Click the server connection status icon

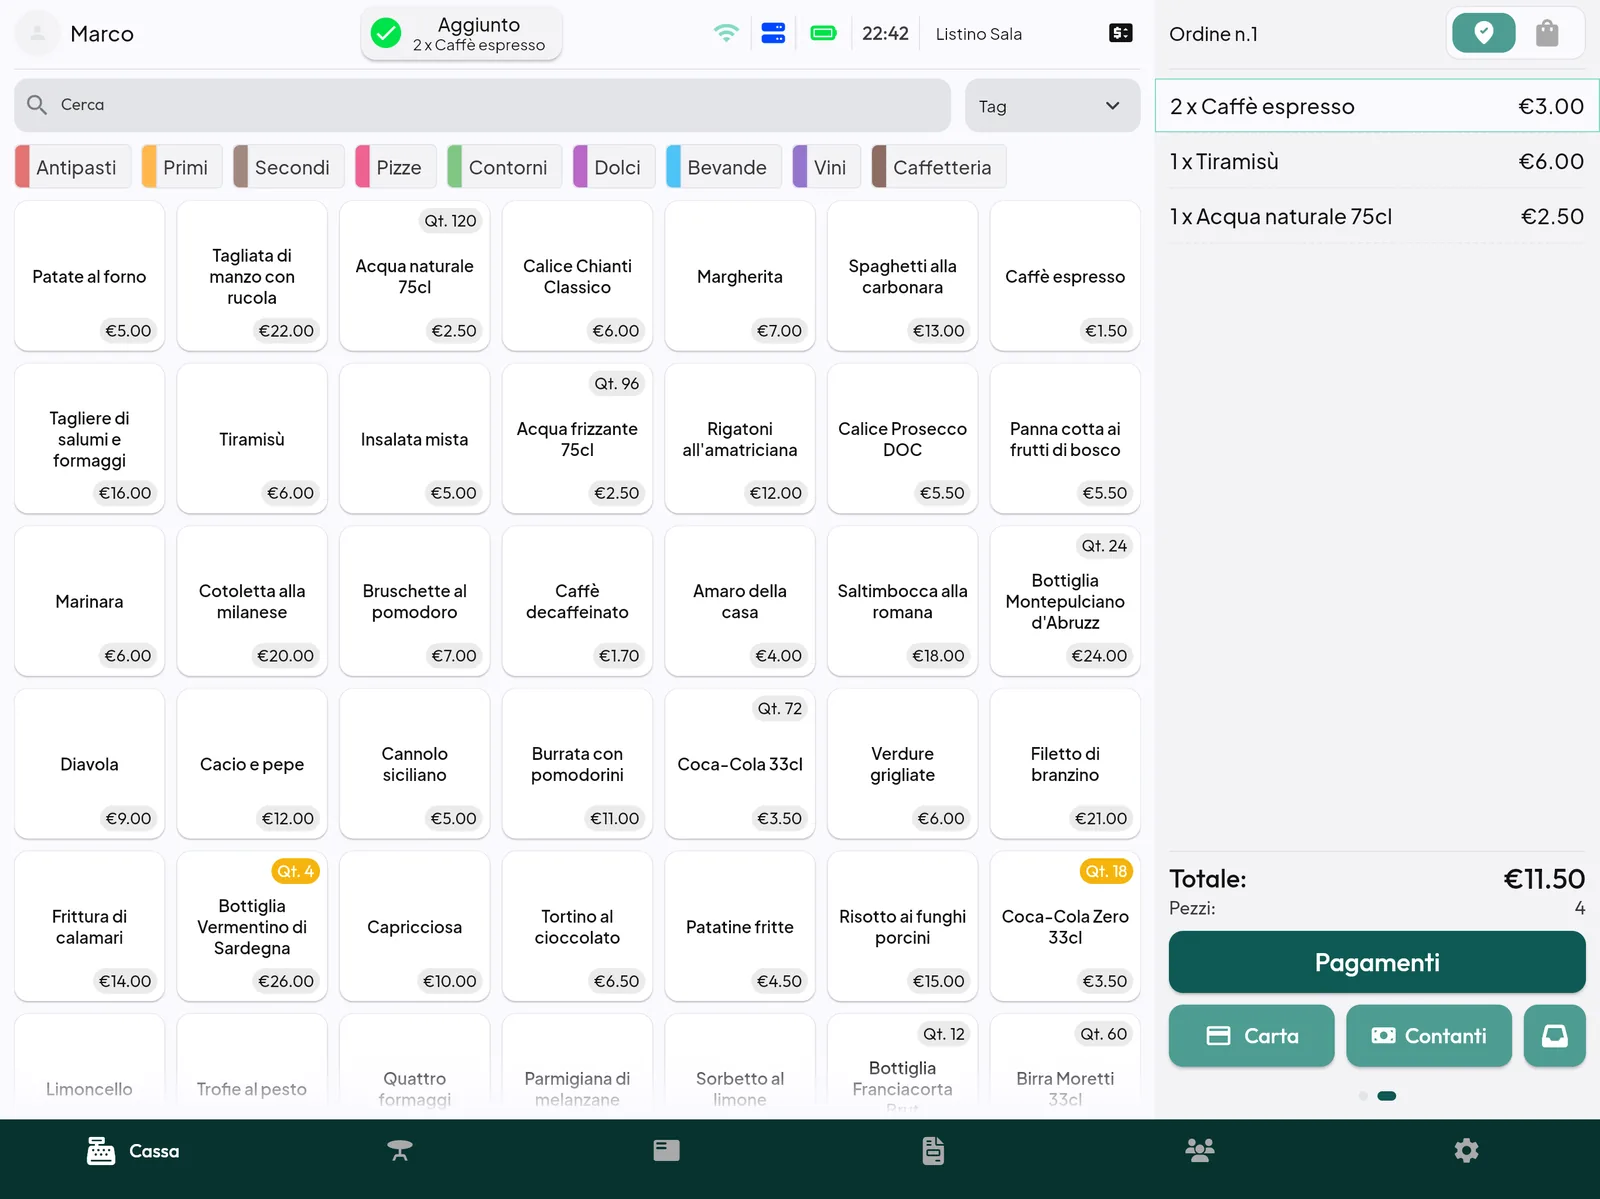click(x=774, y=33)
